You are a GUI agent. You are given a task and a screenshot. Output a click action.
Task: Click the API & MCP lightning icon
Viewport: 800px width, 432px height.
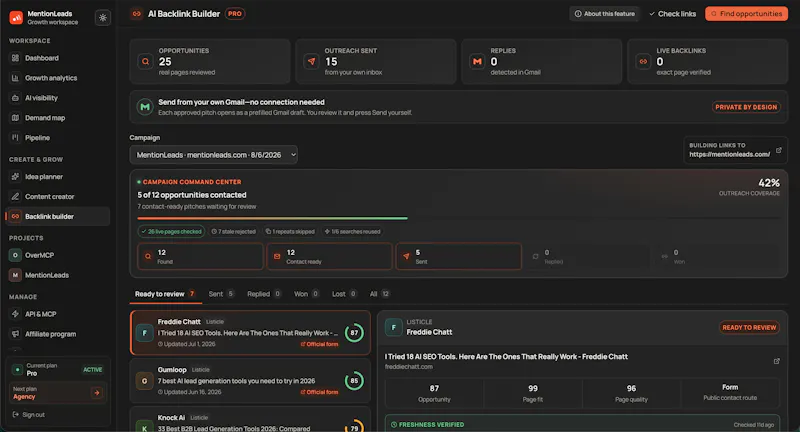pyautogui.click(x=15, y=314)
